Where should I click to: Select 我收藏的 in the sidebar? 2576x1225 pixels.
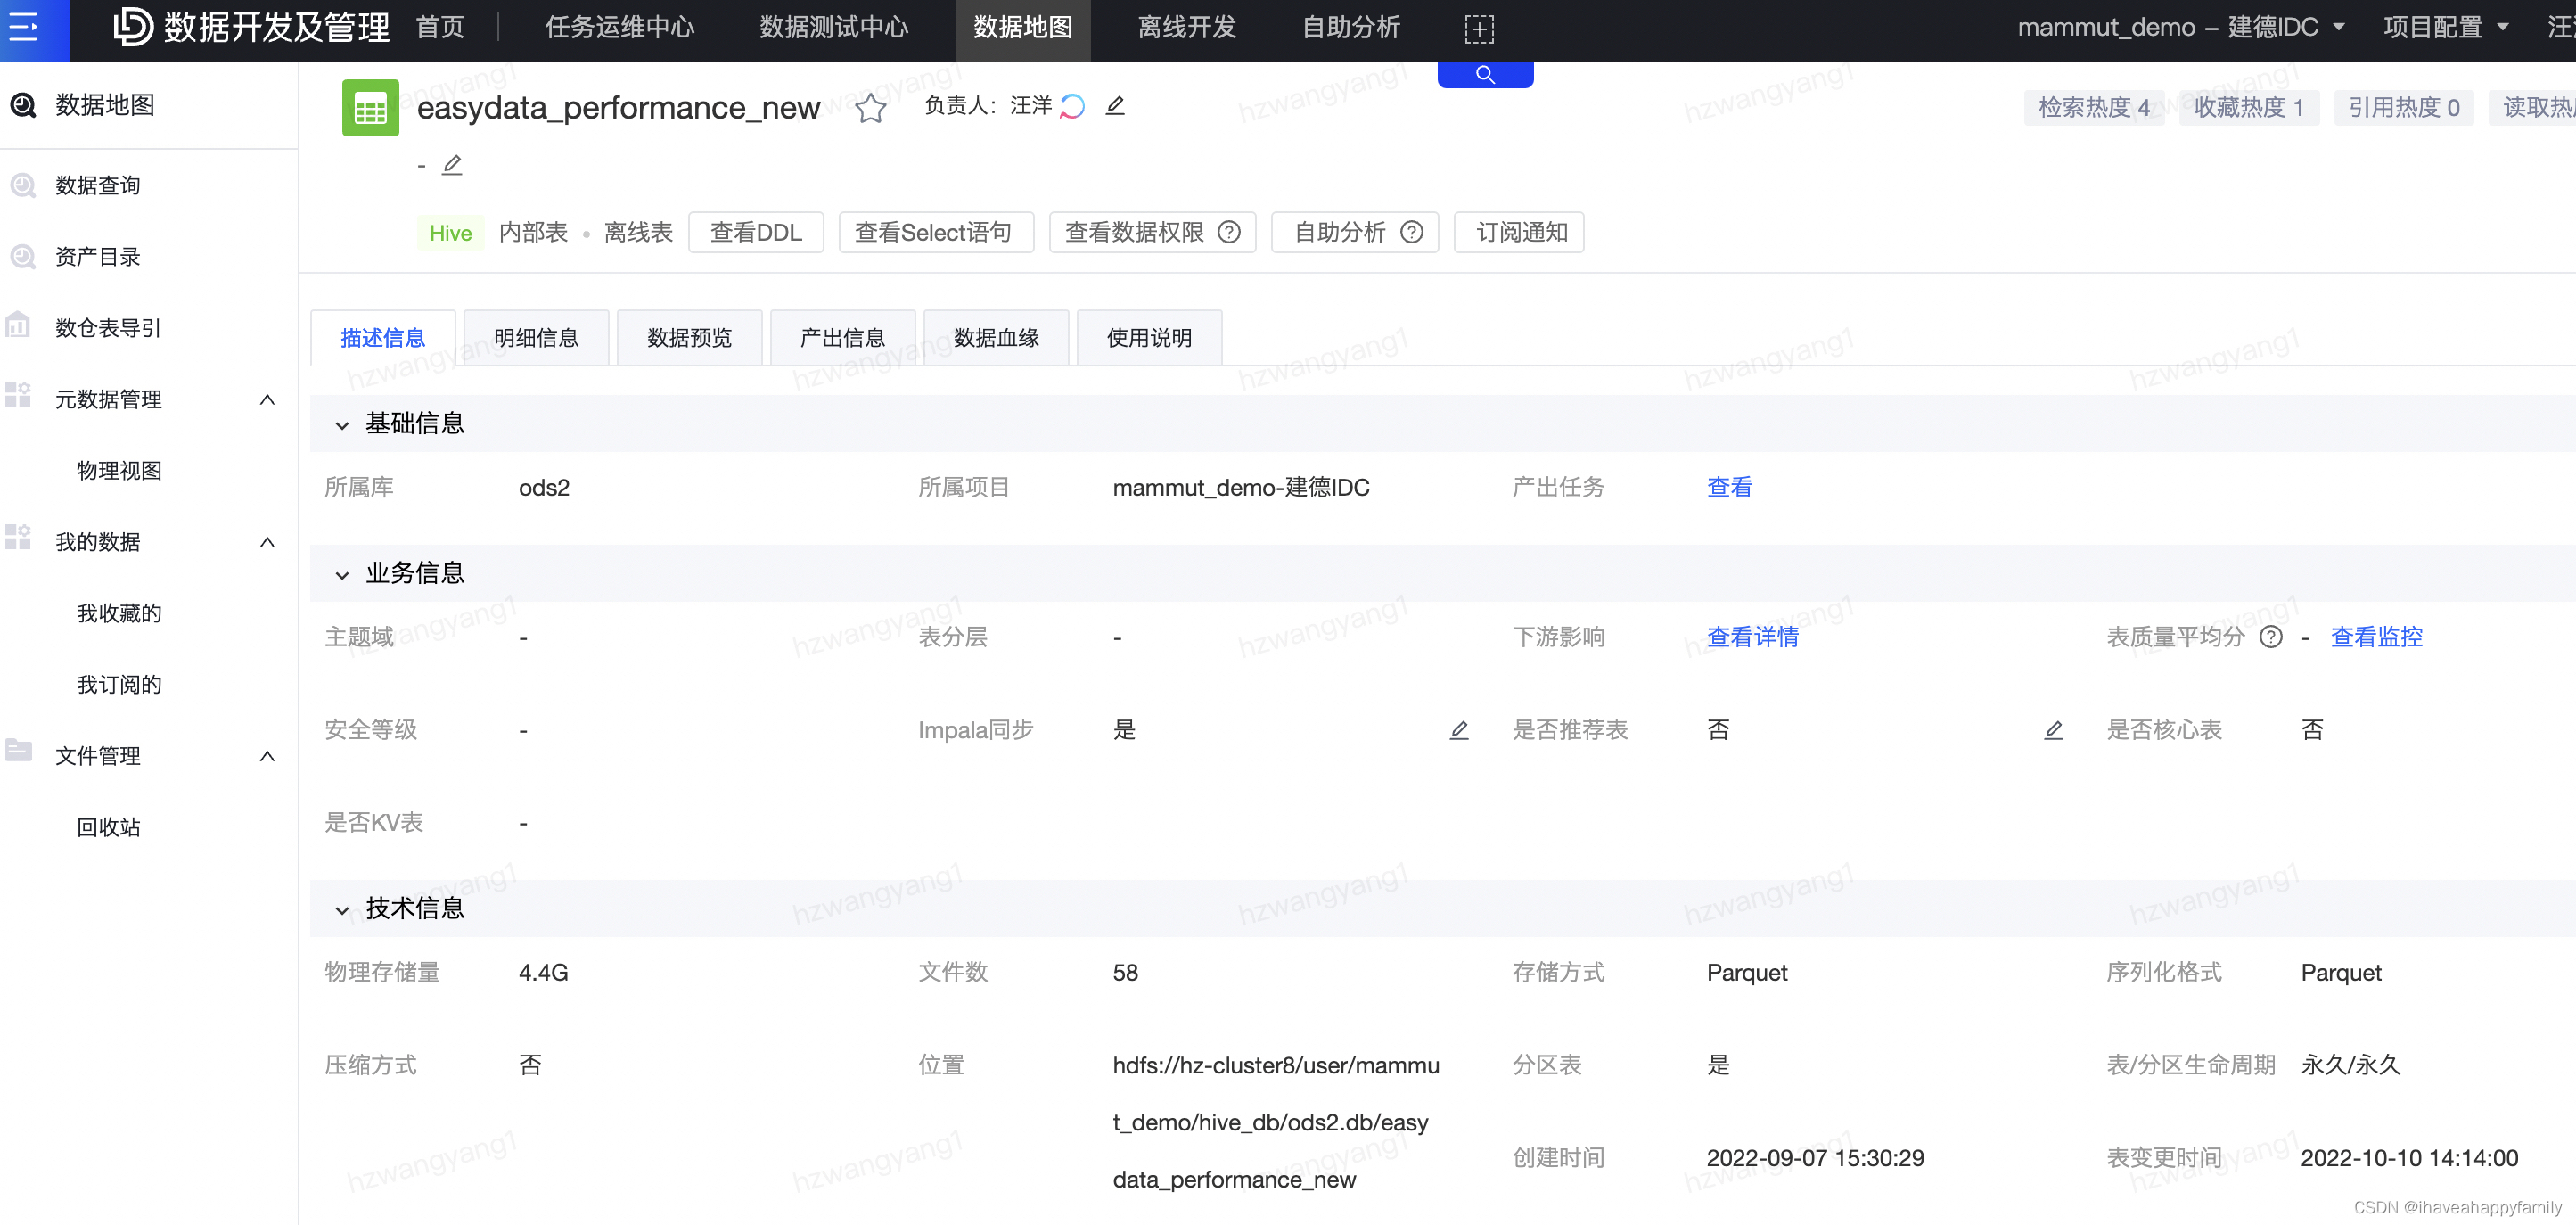[x=119, y=613]
